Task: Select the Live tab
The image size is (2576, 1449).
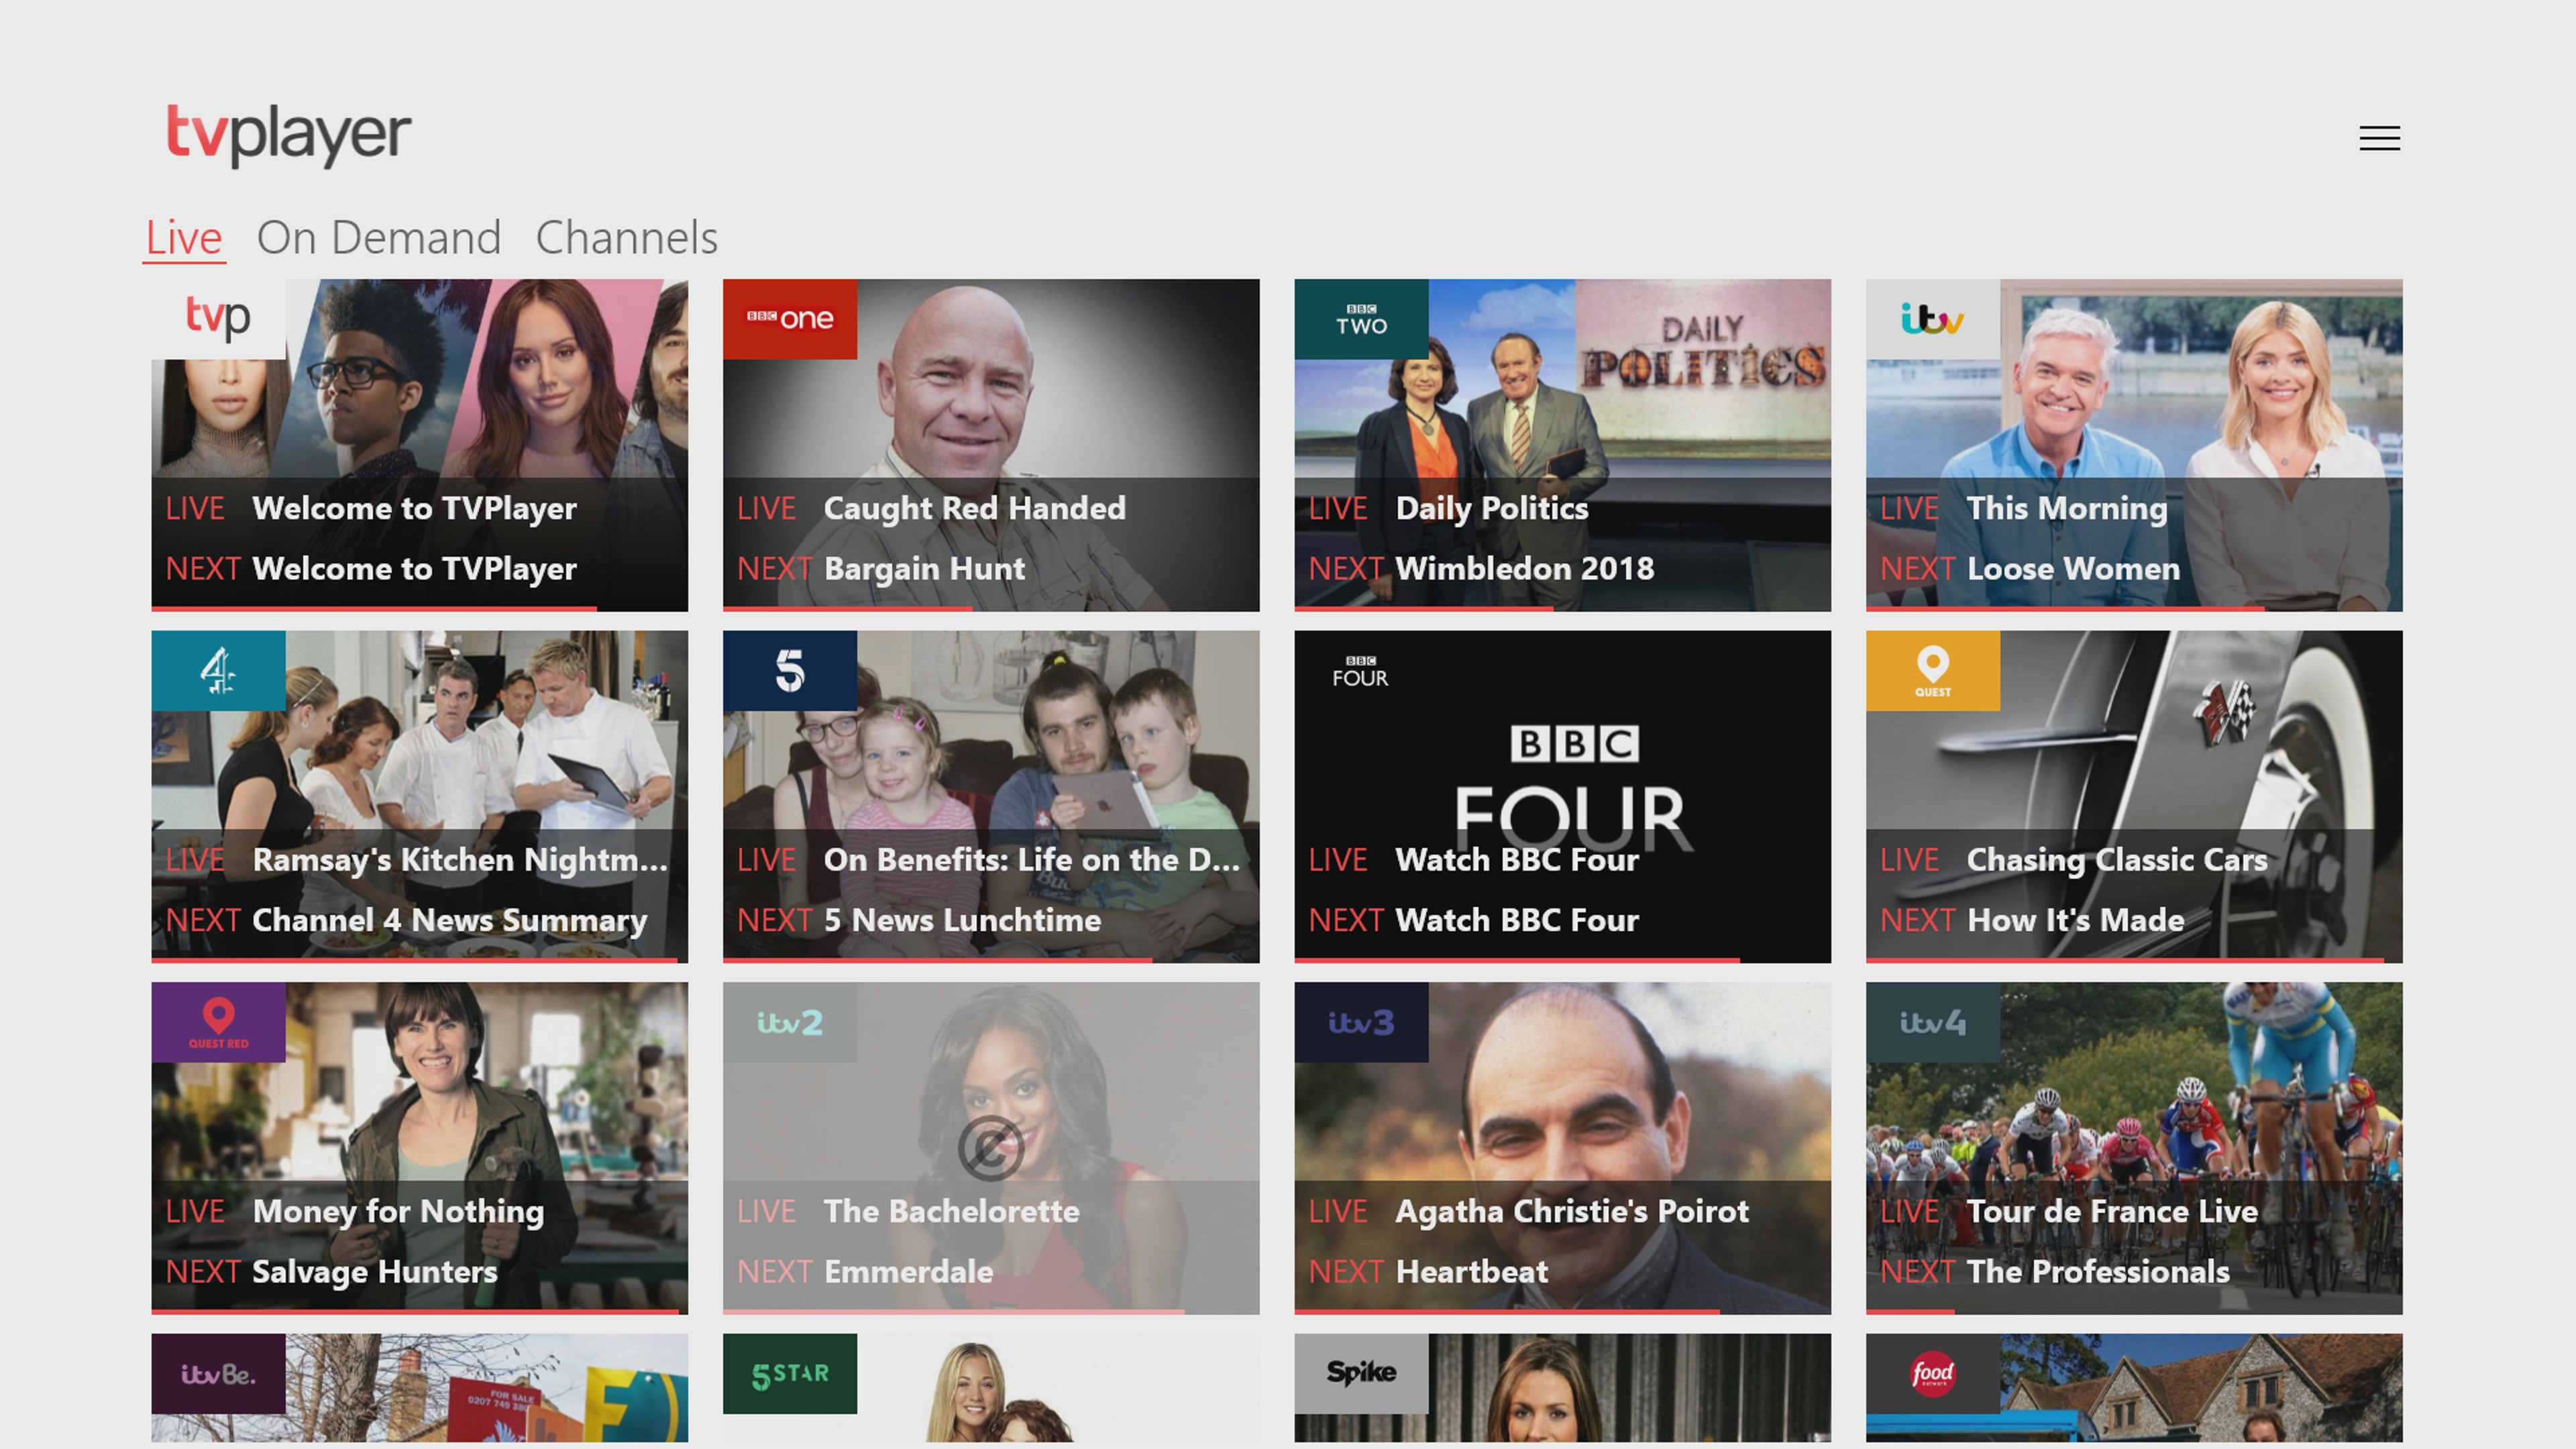Action: point(184,238)
